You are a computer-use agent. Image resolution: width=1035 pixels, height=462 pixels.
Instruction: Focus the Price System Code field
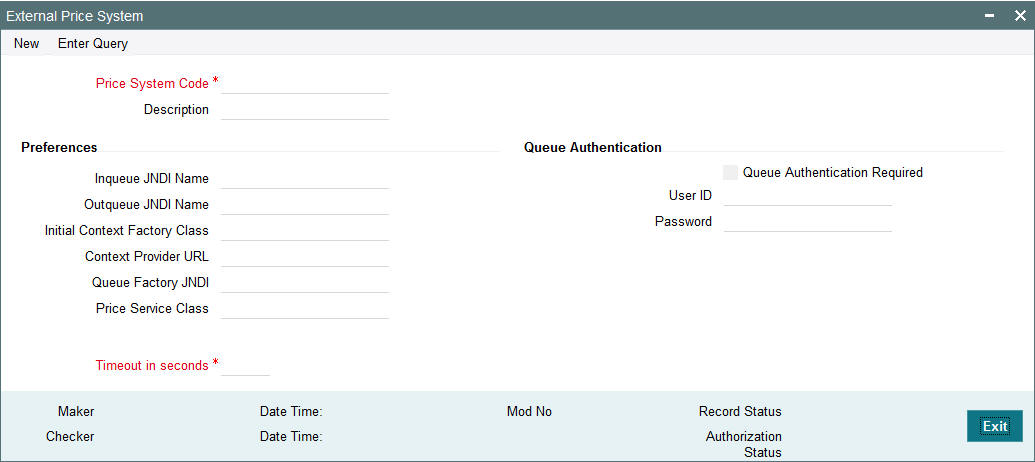(x=305, y=84)
